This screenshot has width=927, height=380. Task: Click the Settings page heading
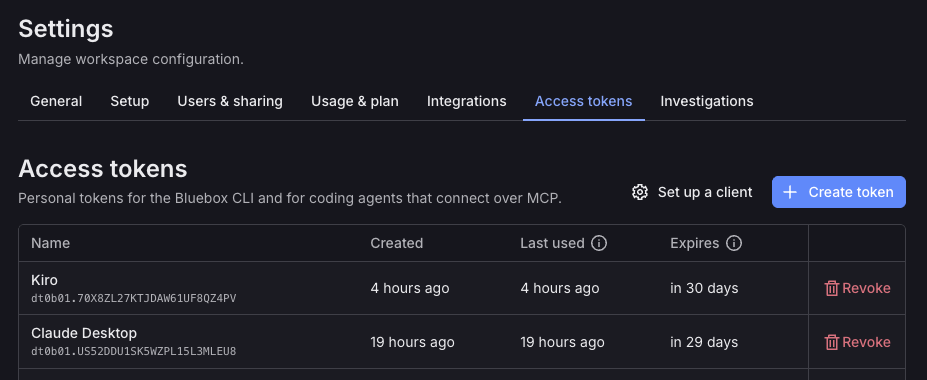[x=66, y=29]
